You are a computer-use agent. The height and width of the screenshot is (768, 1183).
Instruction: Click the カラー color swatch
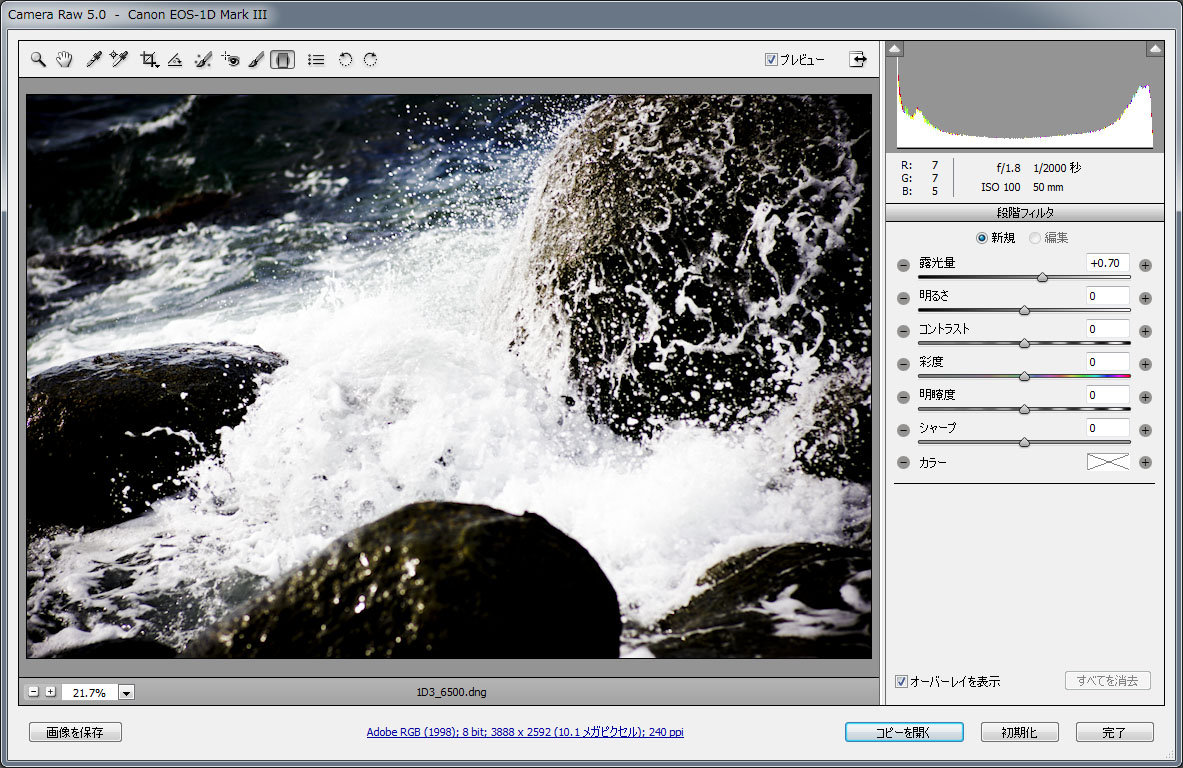[x=1108, y=462]
